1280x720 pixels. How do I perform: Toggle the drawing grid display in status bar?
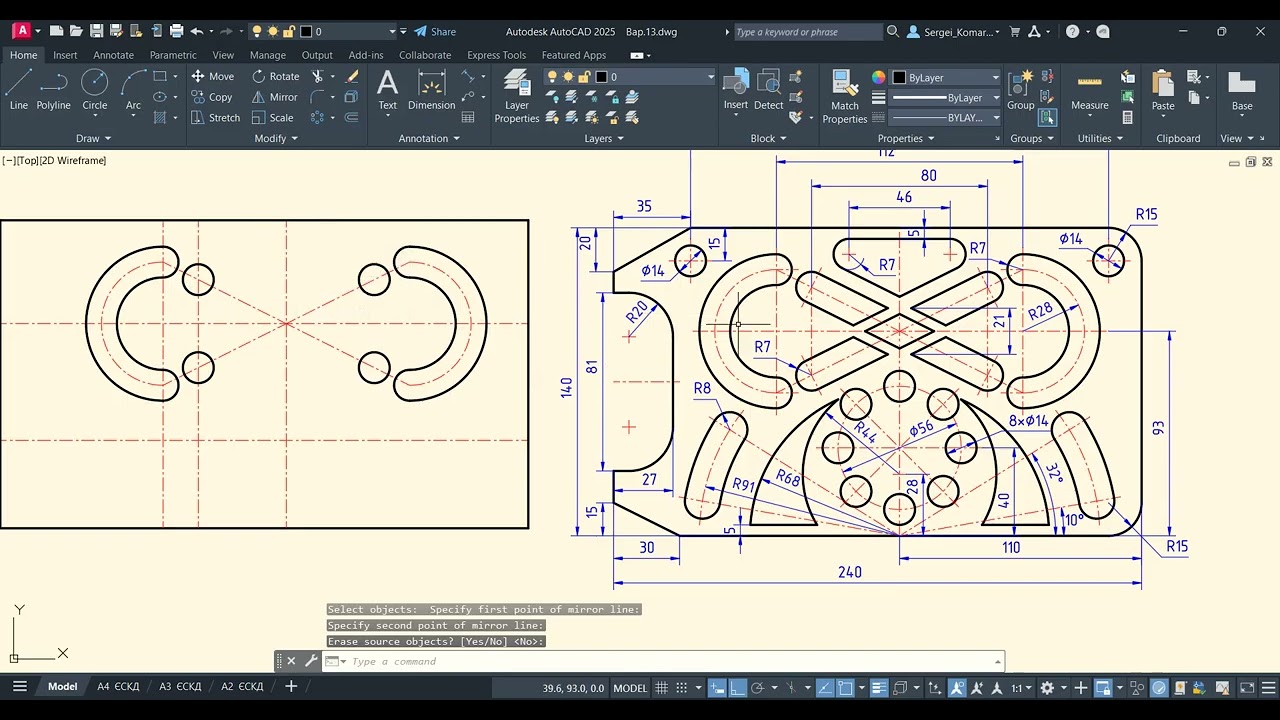click(661, 688)
